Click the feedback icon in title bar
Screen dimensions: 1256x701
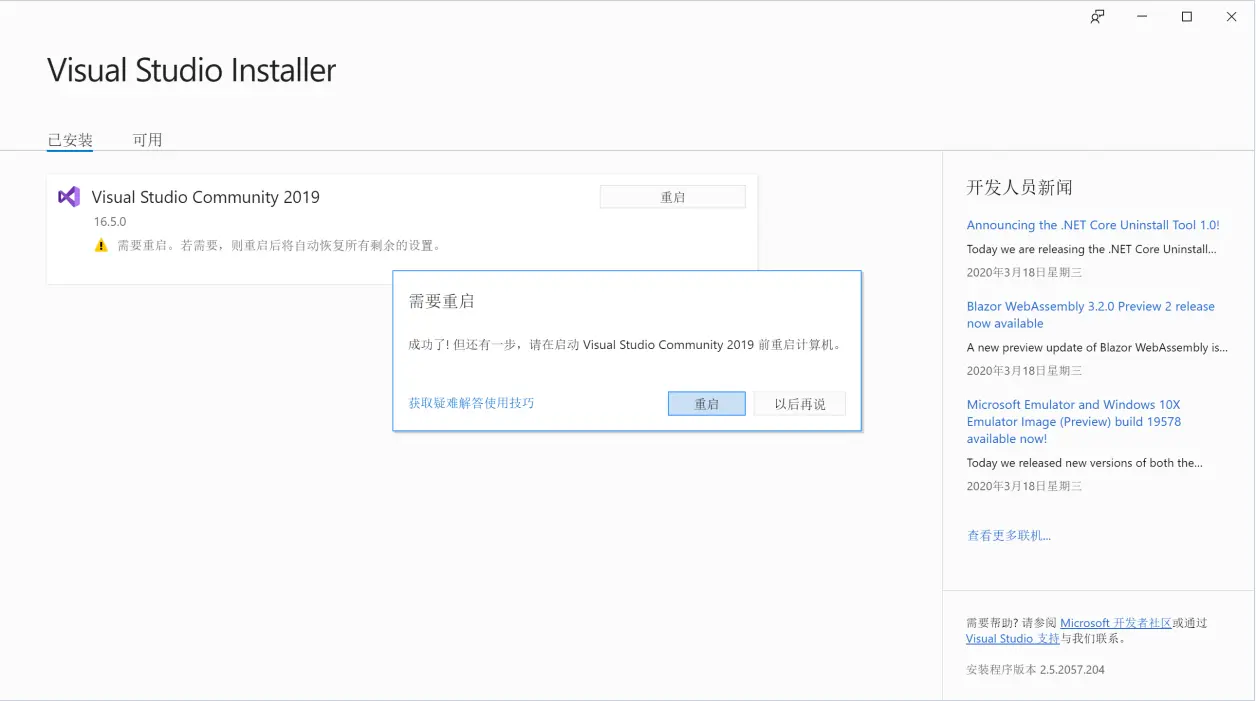coord(1097,17)
